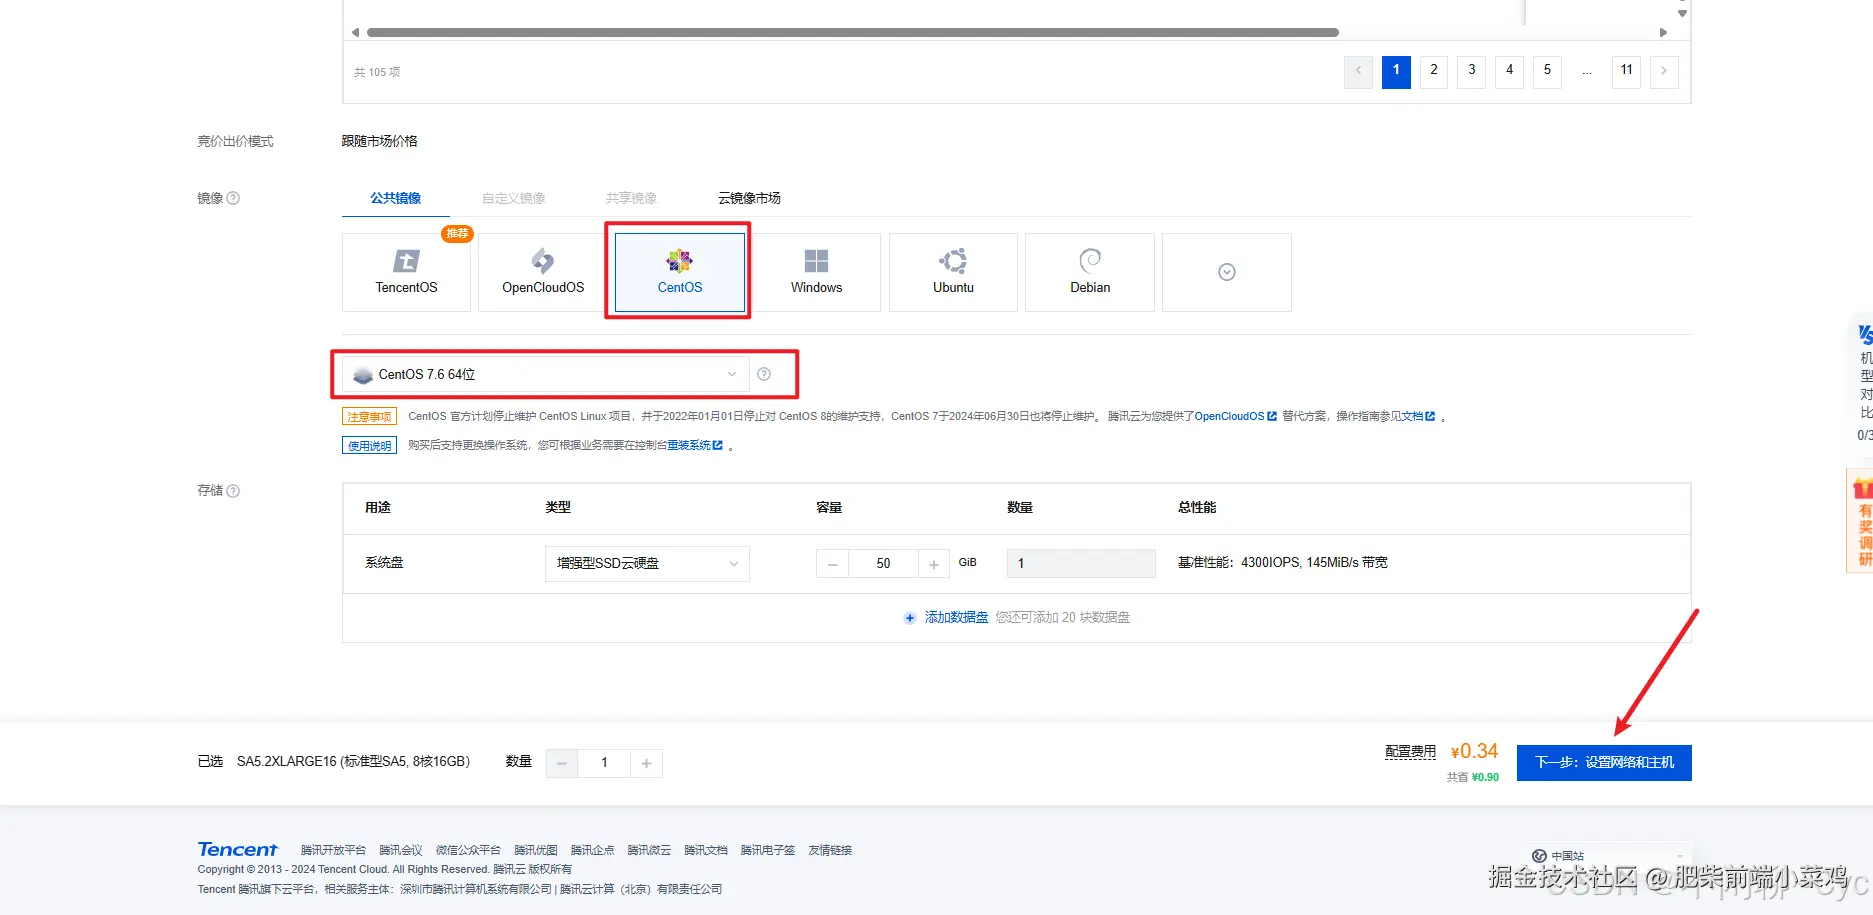This screenshot has height=915, width=1873.
Task: Go to page 5 of instance list
Action: (1547, 71)
